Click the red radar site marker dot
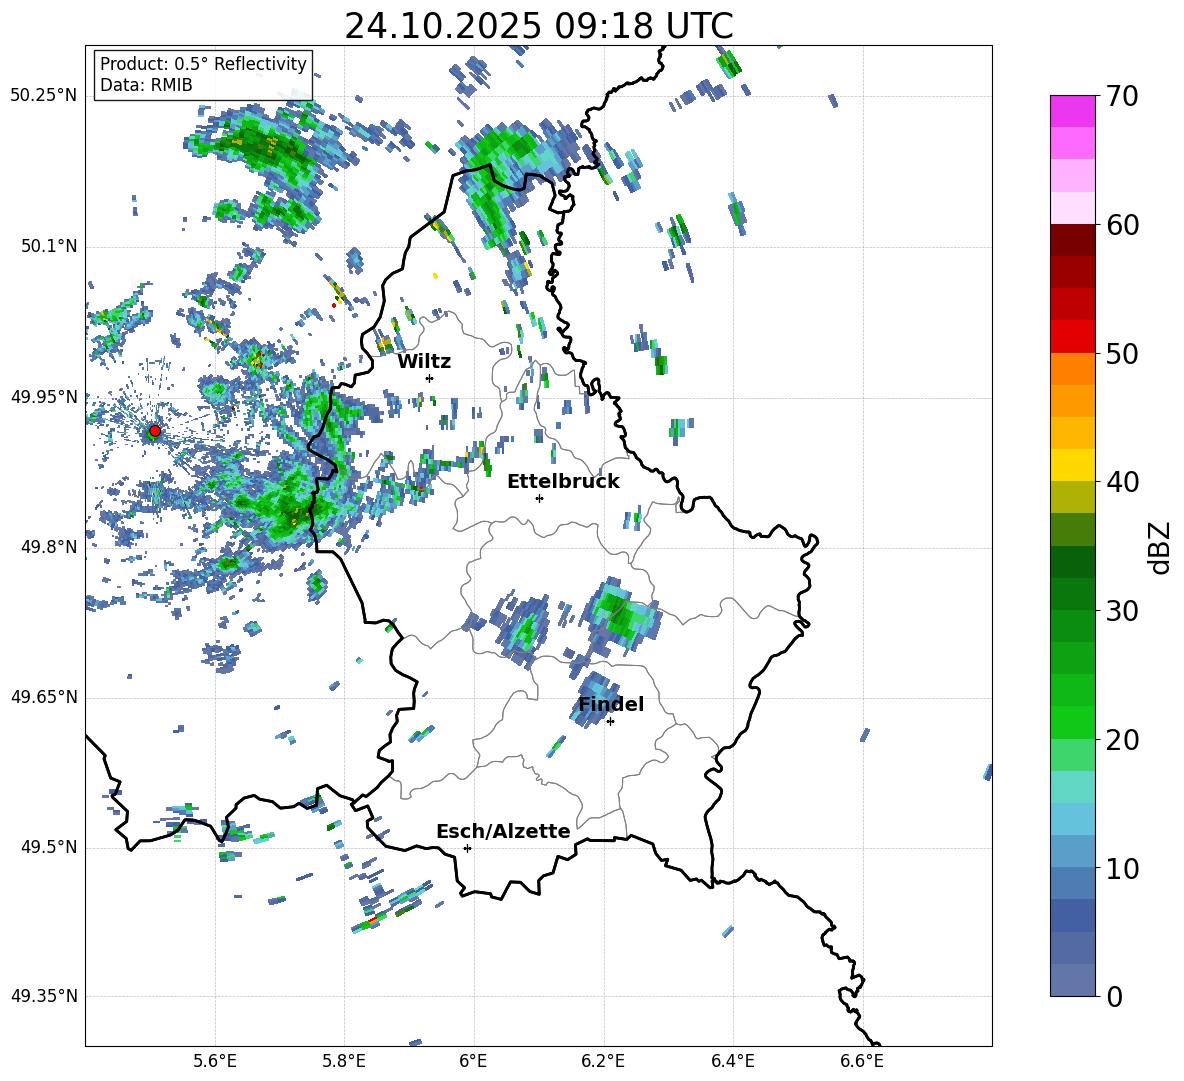This screenshot has height=1081, width=1184. tap(154, 431)
